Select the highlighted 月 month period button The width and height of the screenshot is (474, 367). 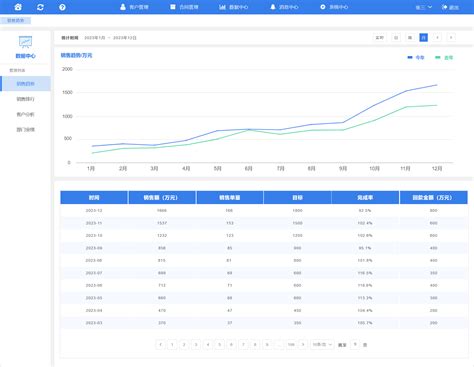point(423,38)
